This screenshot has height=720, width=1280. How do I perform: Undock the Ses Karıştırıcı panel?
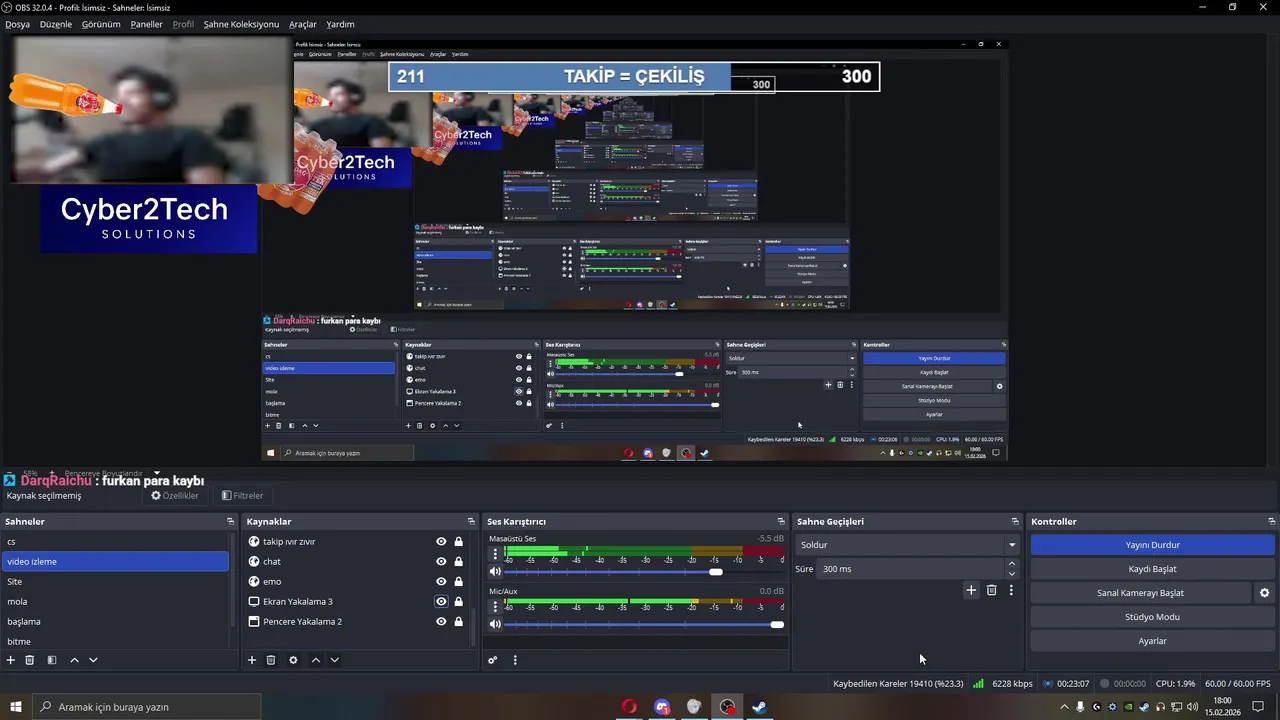(781, 522)
